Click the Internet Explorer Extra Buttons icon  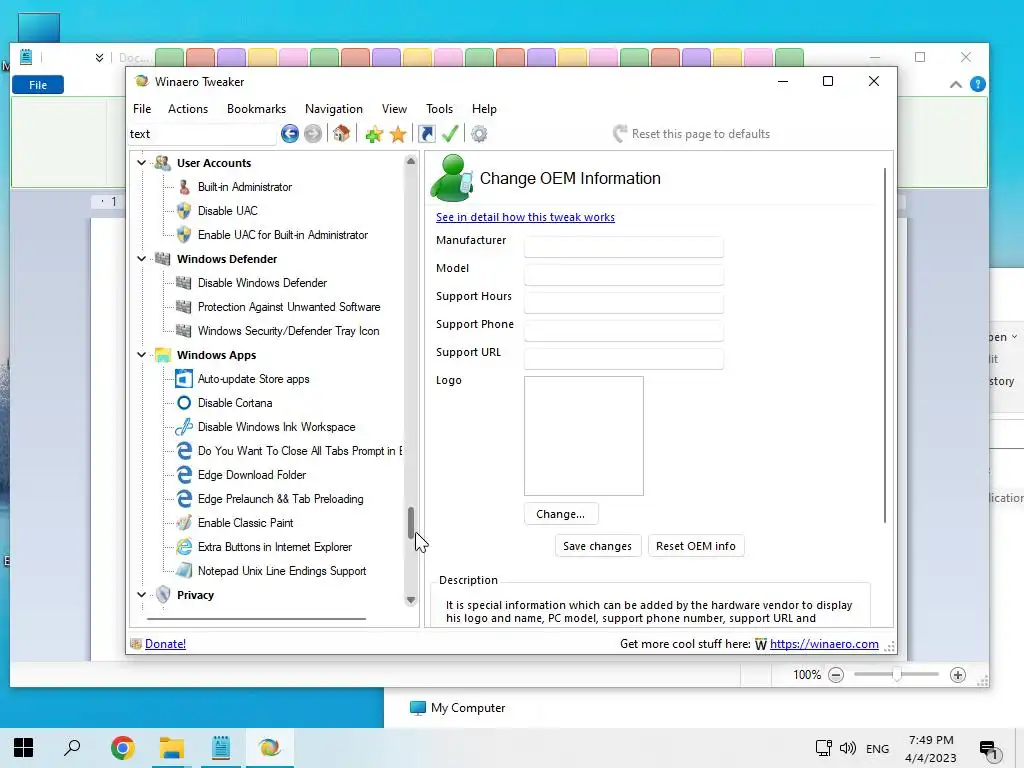point(184,547)
